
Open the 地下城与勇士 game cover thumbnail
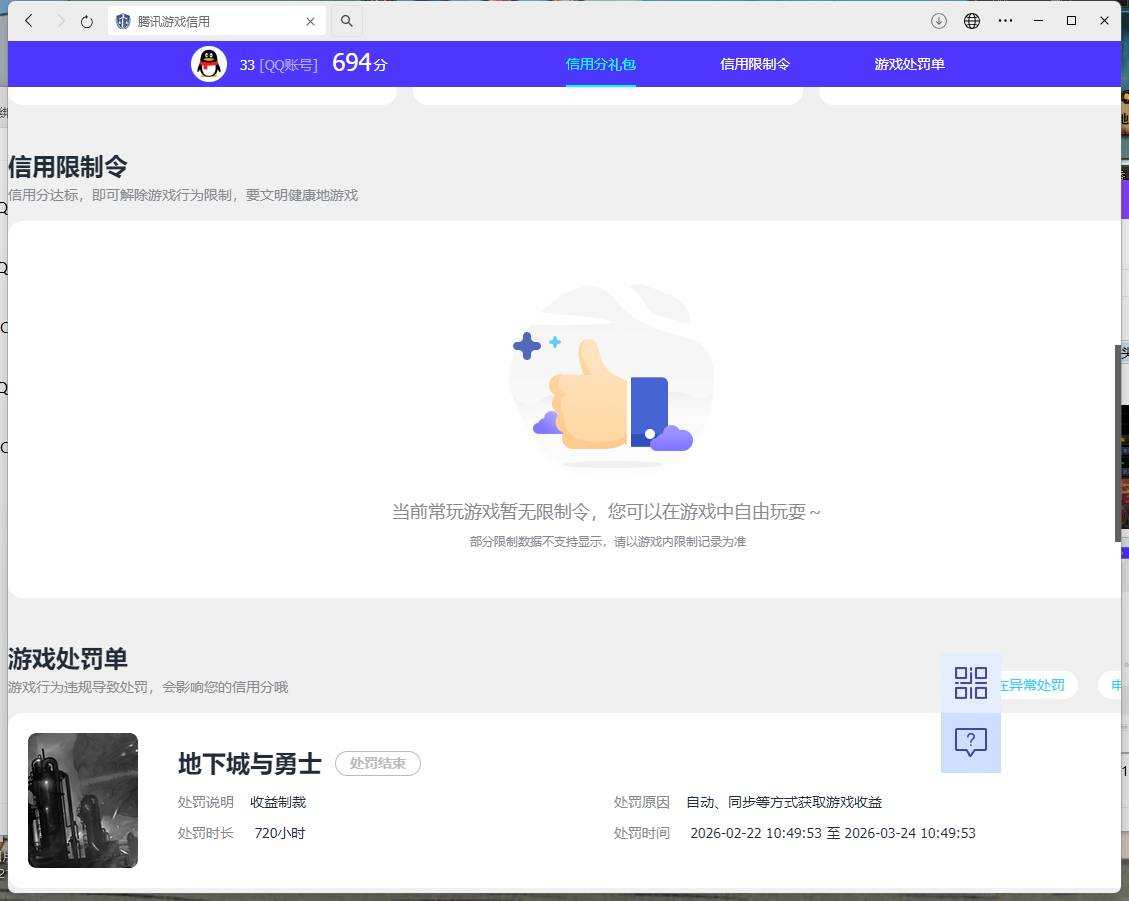pos(83,800)
